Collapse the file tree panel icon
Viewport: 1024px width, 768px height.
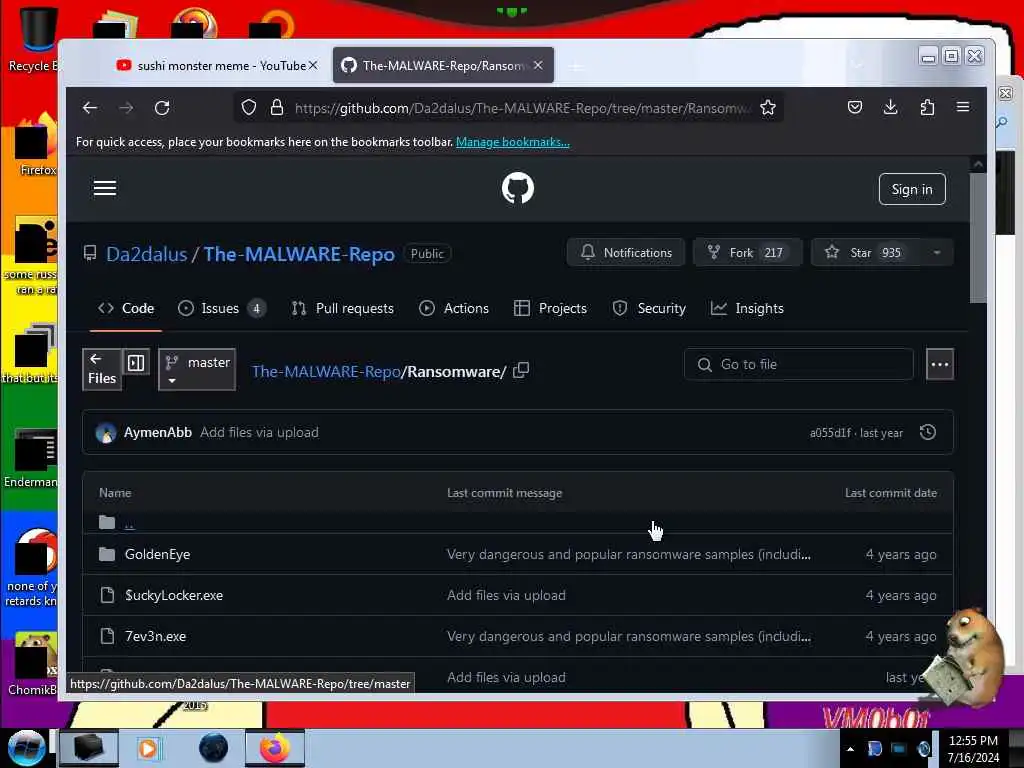(136, 363)
